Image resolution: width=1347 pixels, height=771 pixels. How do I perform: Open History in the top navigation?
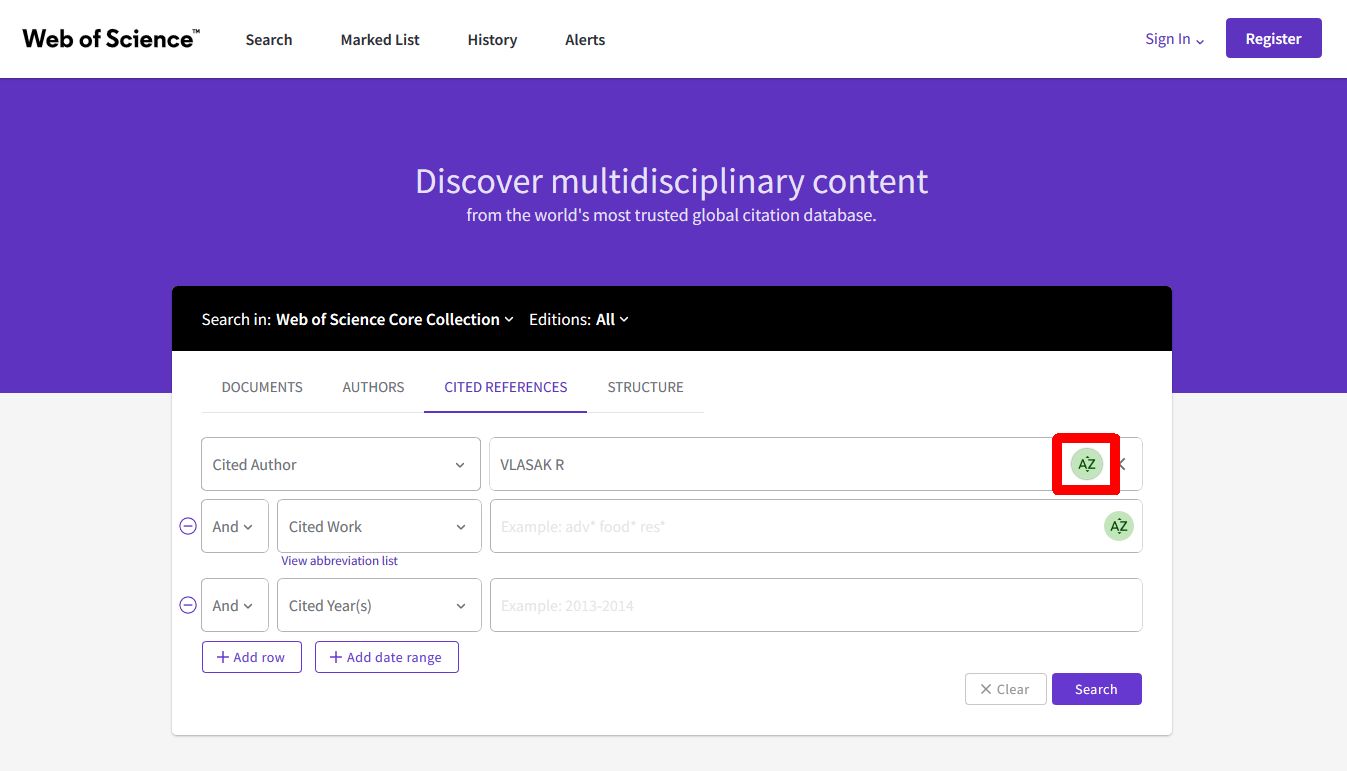[492, 40]
